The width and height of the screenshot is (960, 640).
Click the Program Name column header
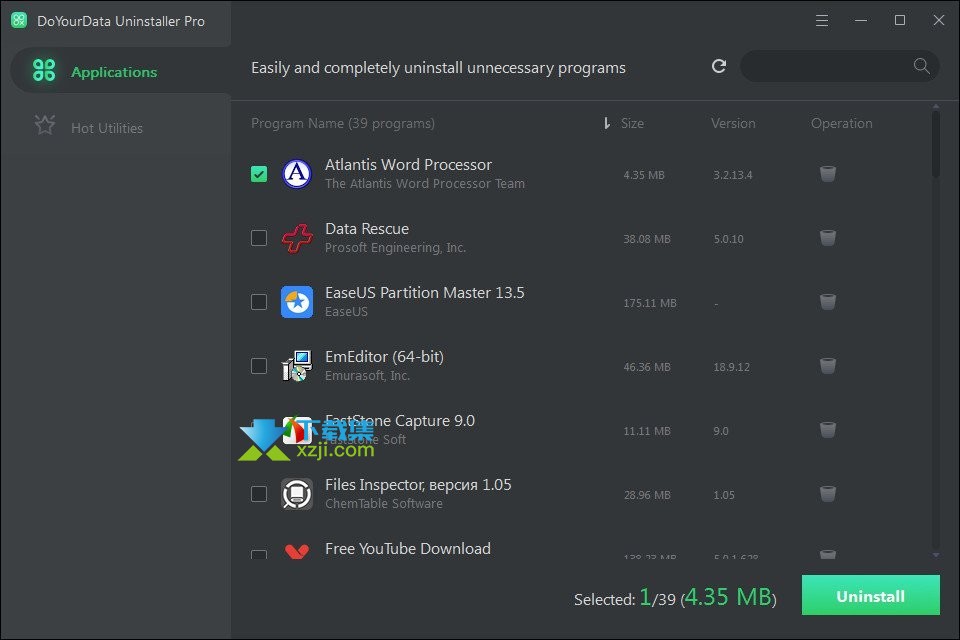tap(343, 123)
